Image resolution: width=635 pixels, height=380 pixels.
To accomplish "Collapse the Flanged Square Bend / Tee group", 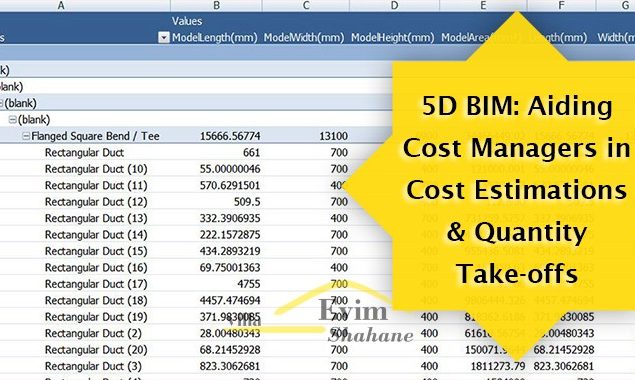I will [x=26, y=137].
